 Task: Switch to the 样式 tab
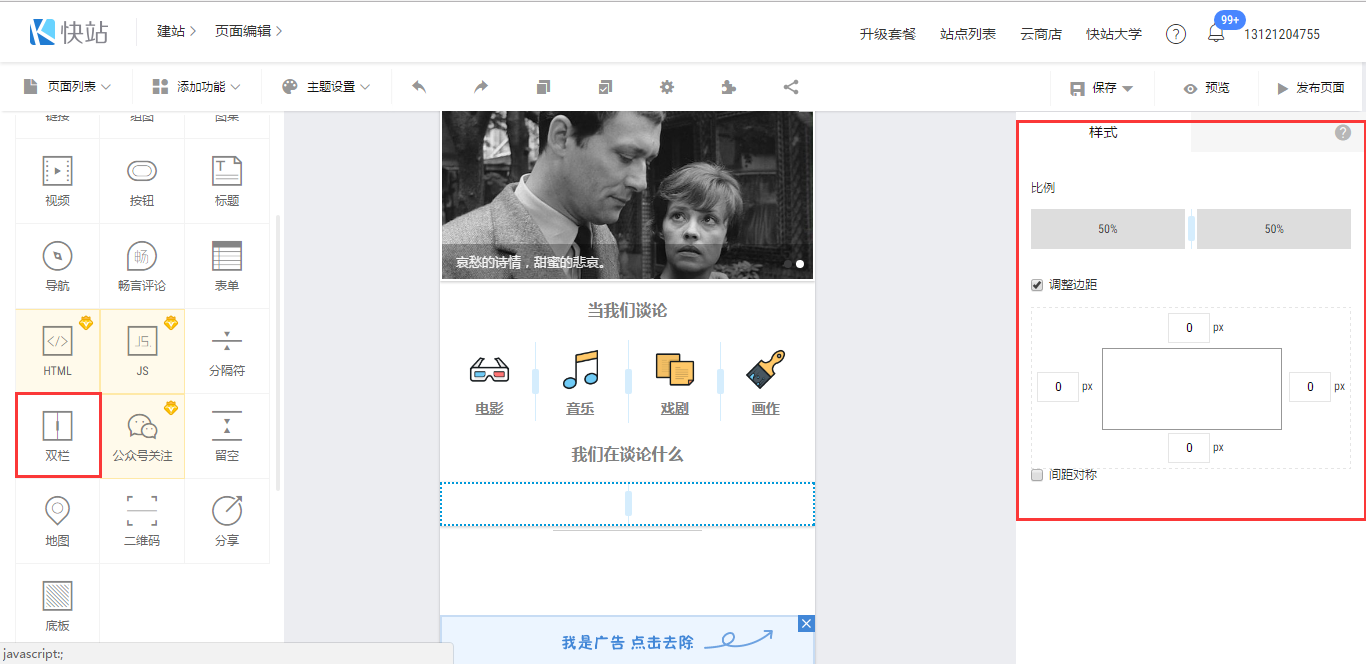[x=1103, y=133]
